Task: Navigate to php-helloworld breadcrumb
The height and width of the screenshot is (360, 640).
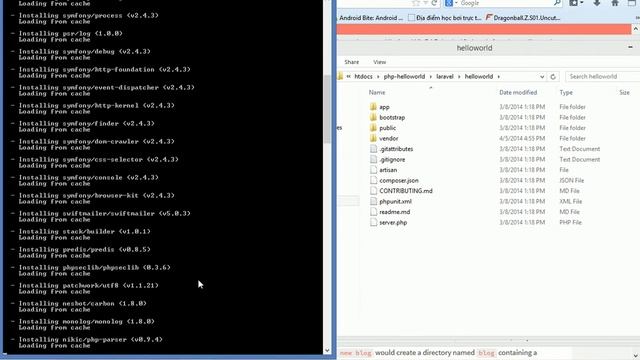Action: click(x=404, y=77)
